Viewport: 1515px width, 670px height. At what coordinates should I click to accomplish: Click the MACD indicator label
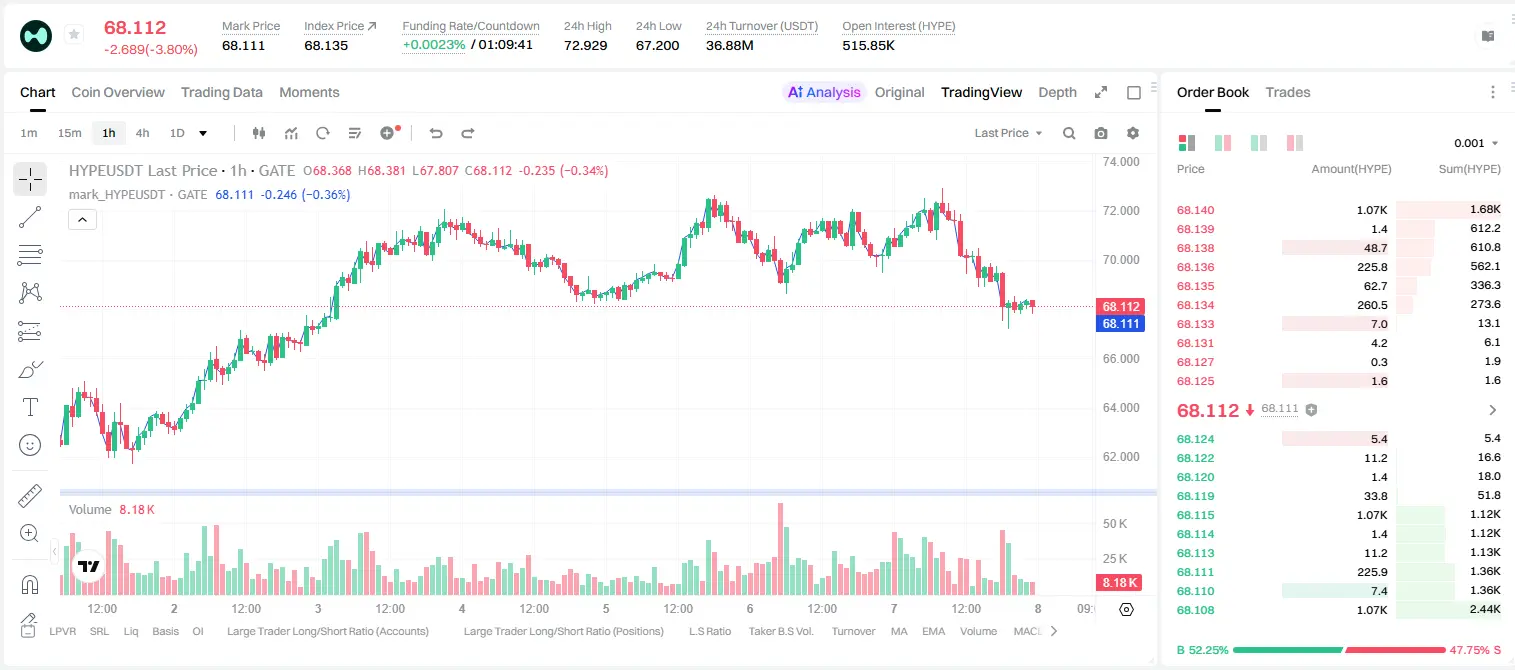pos(1027,631)
